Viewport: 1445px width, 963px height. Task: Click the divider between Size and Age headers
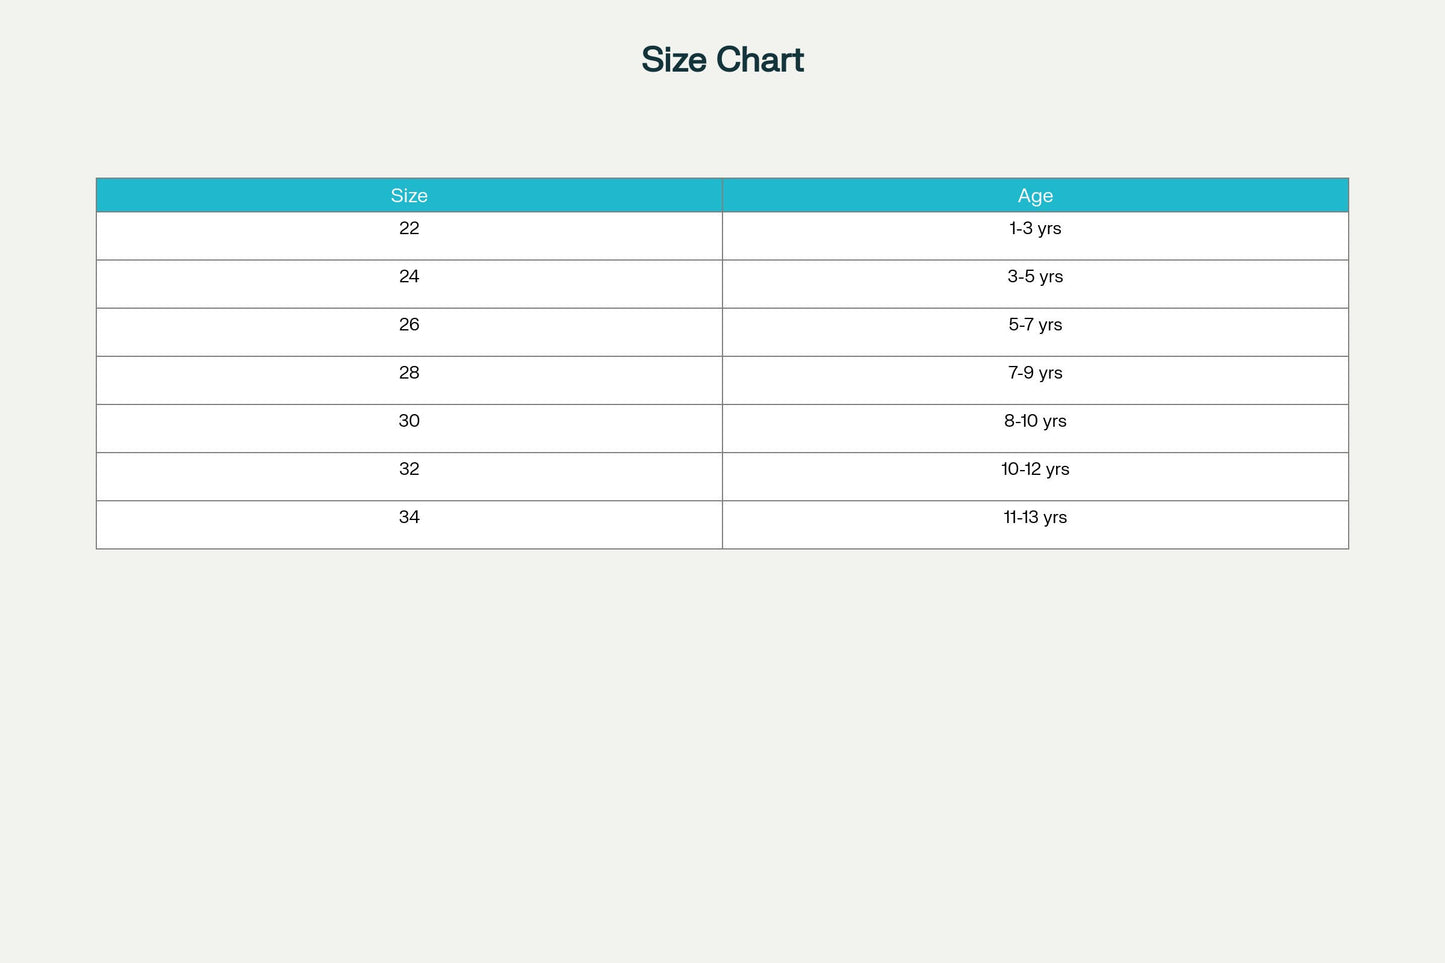tap(722, 195)
